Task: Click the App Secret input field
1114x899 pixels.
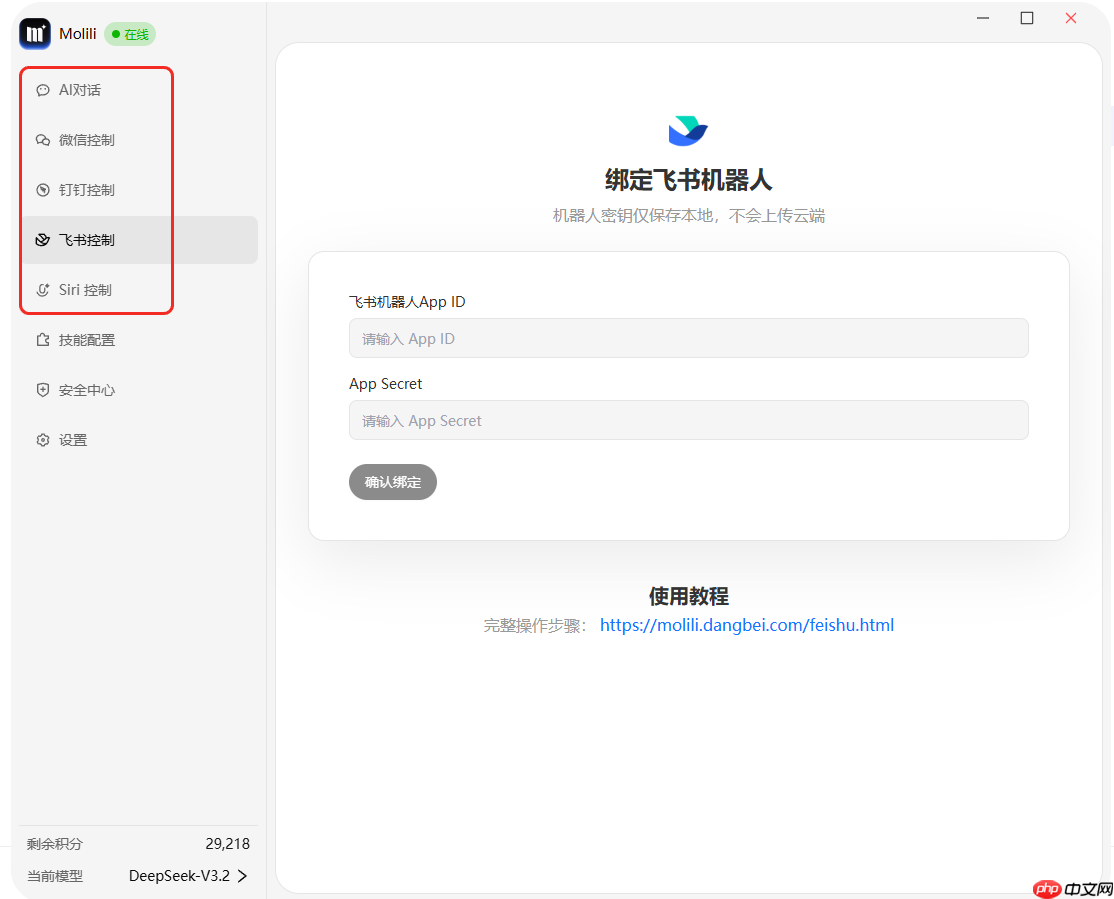Action: (x=687, y=420)
